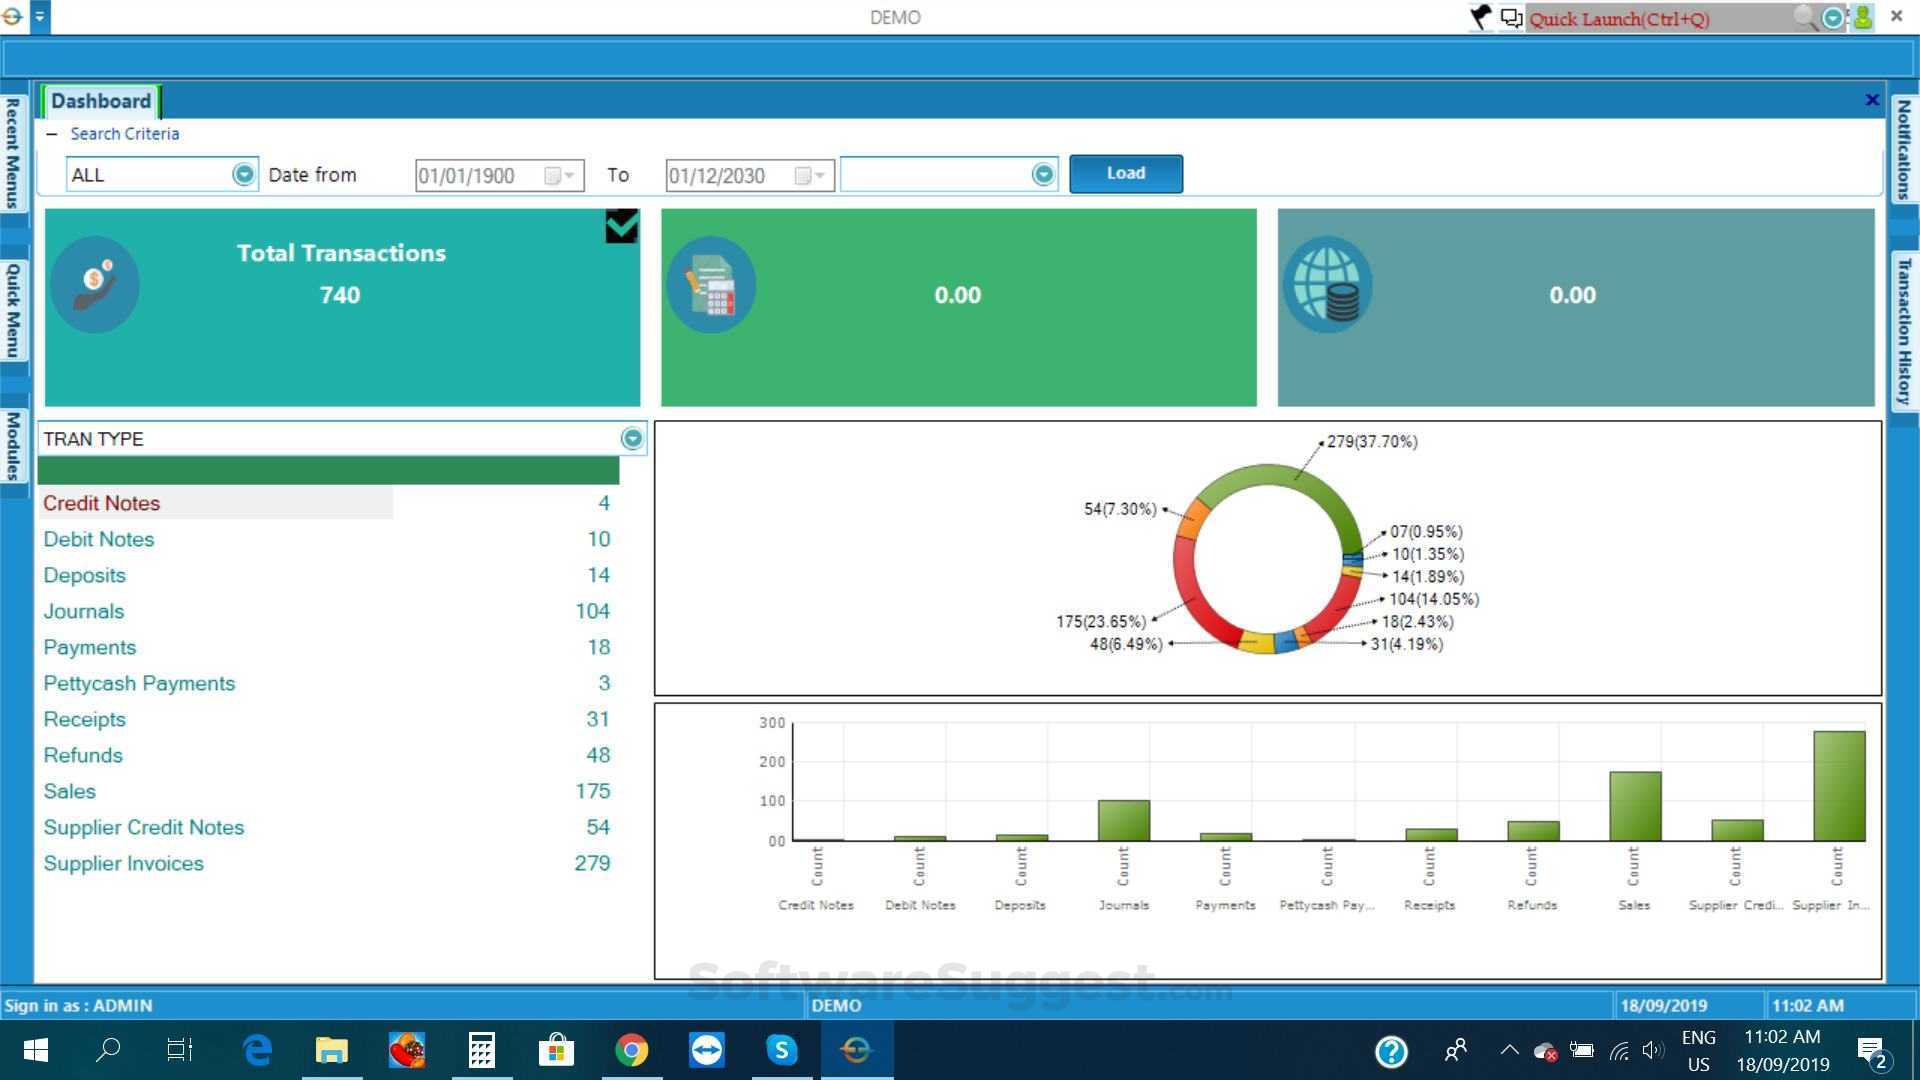Collapse the Search Criteria section

[52, 134]
